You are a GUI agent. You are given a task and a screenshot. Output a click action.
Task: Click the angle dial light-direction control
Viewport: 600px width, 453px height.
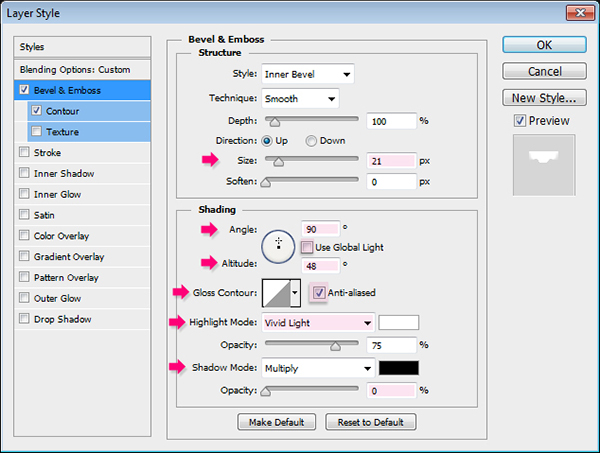coord(278,246)
